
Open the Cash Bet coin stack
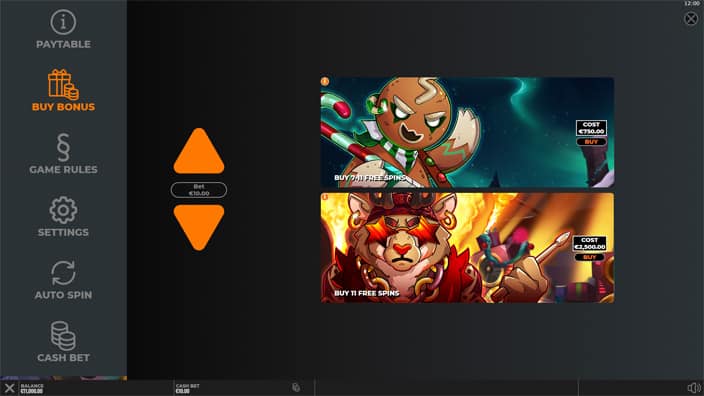(63, 335)
